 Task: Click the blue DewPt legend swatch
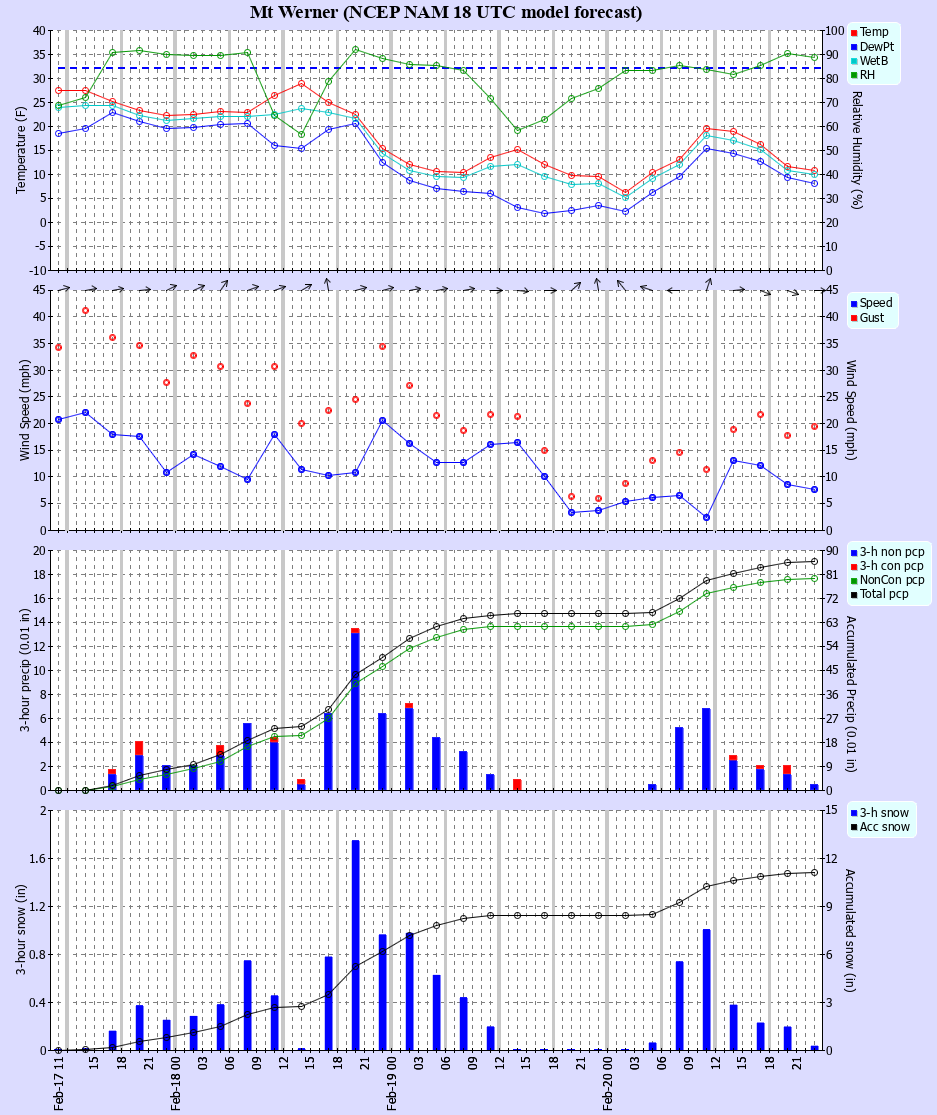(853, 46)
